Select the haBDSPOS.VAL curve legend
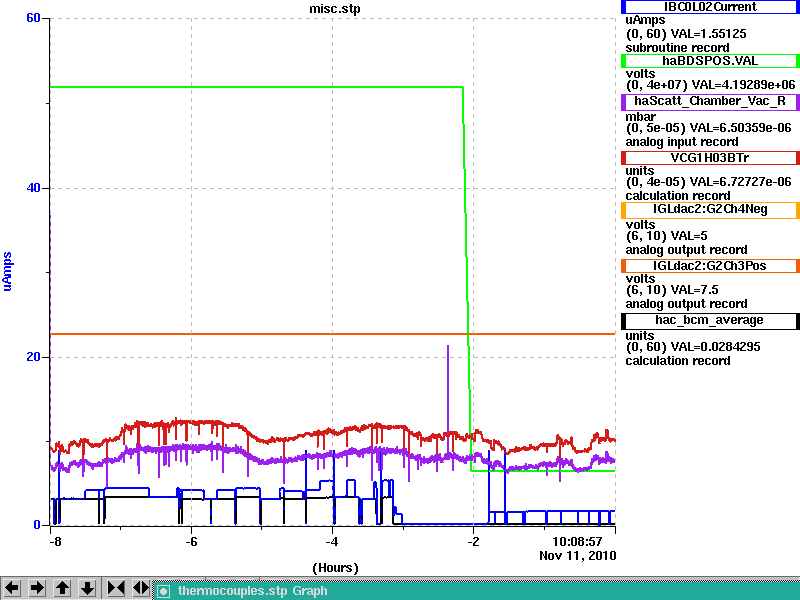The width and height of the screenshot is (800, 600). 710,61
